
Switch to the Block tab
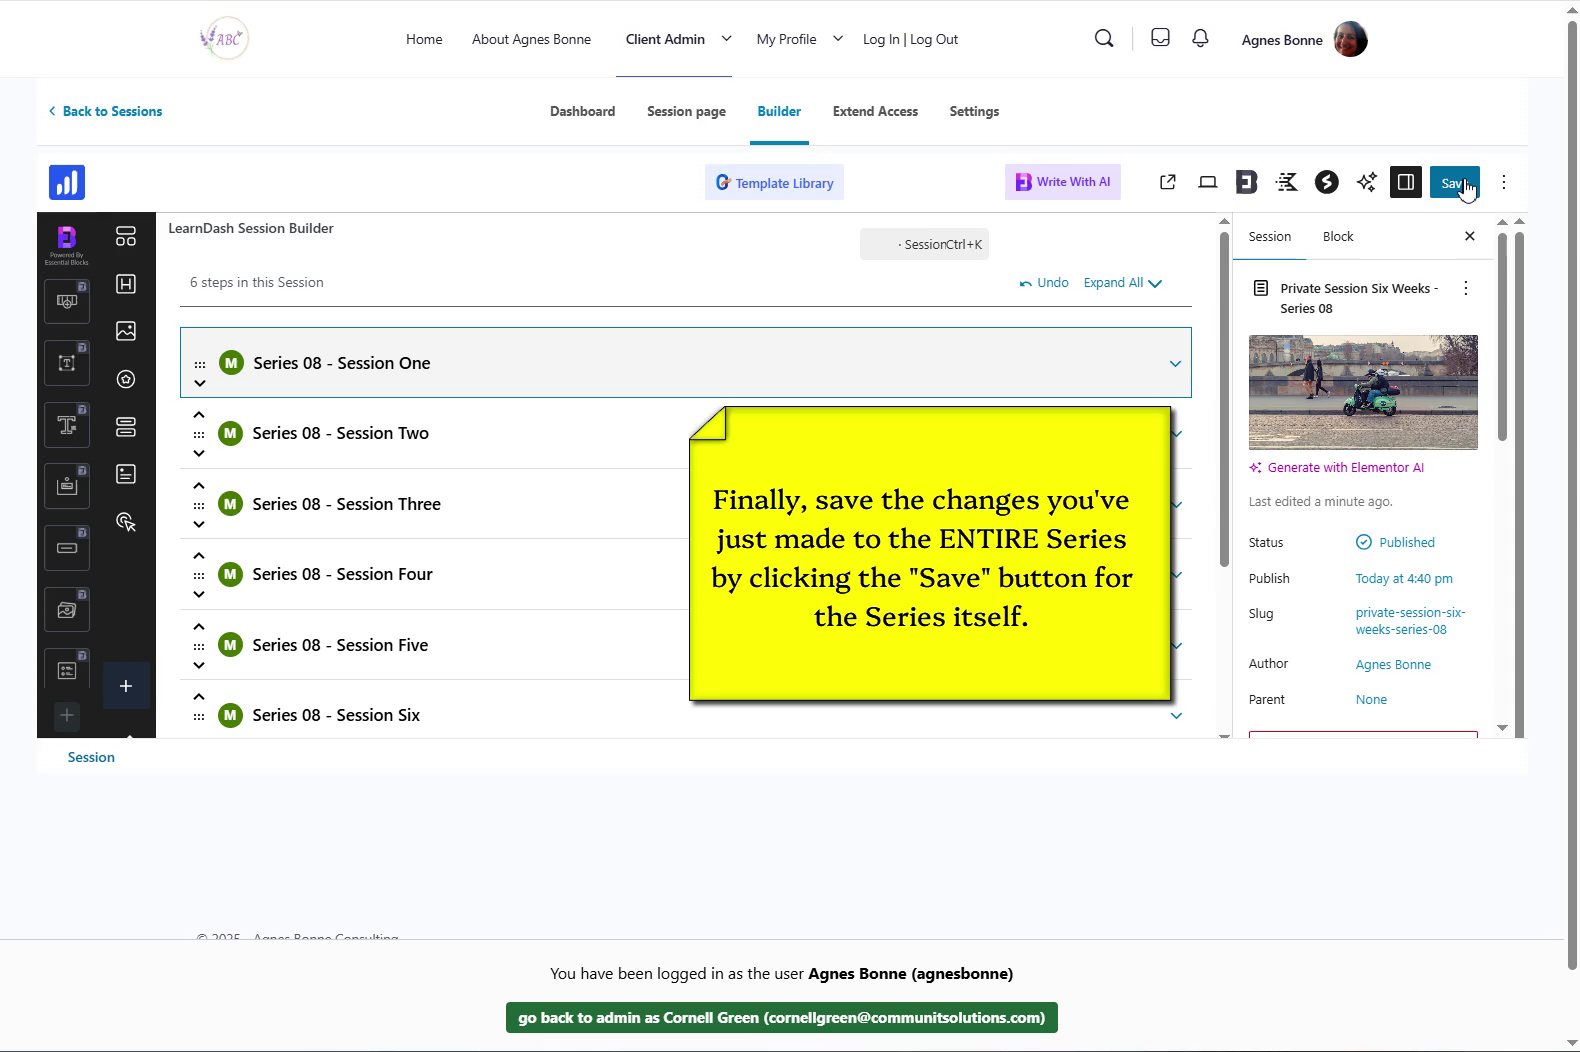click(1337, 237)
